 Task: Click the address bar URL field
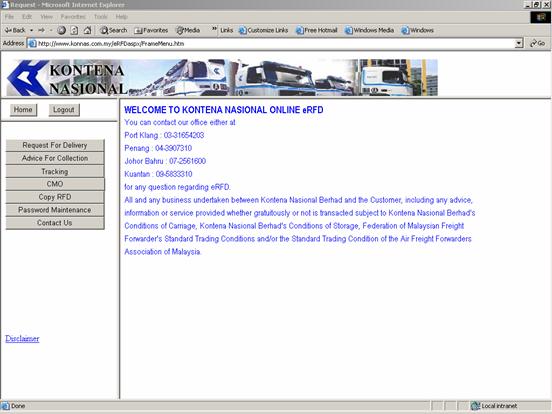coord(271,44)
